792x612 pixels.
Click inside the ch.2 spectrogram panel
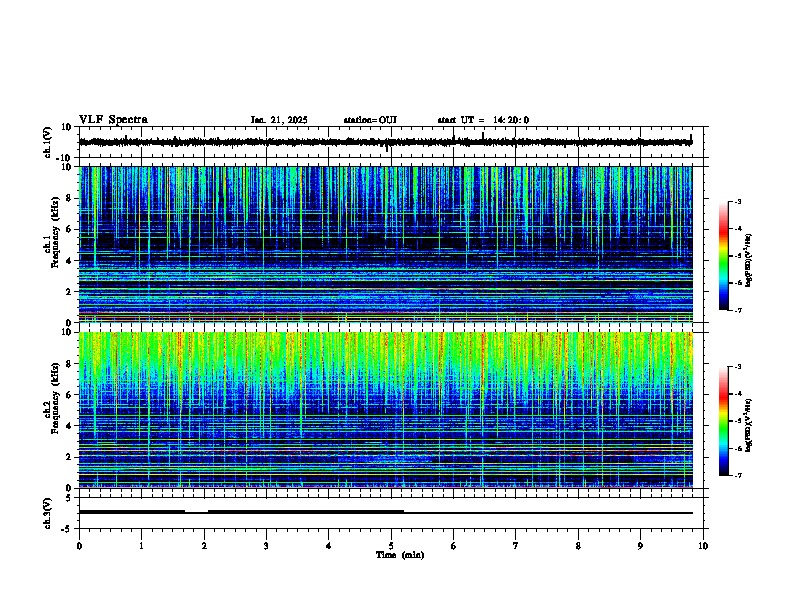[x=385, y=410]
